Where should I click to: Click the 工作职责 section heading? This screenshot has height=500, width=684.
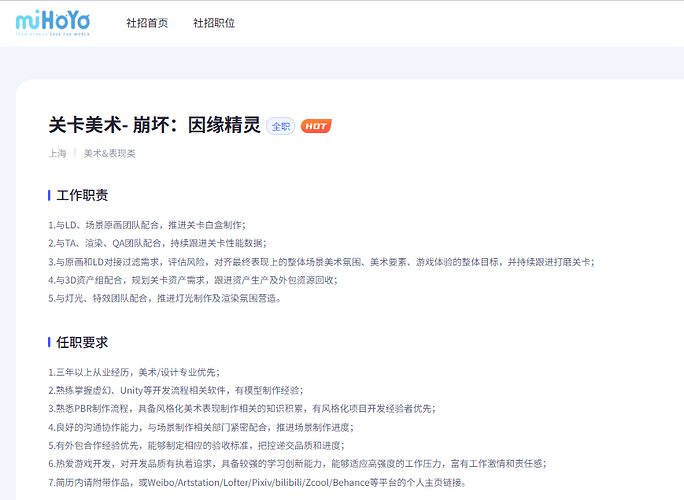coord(82,195)
